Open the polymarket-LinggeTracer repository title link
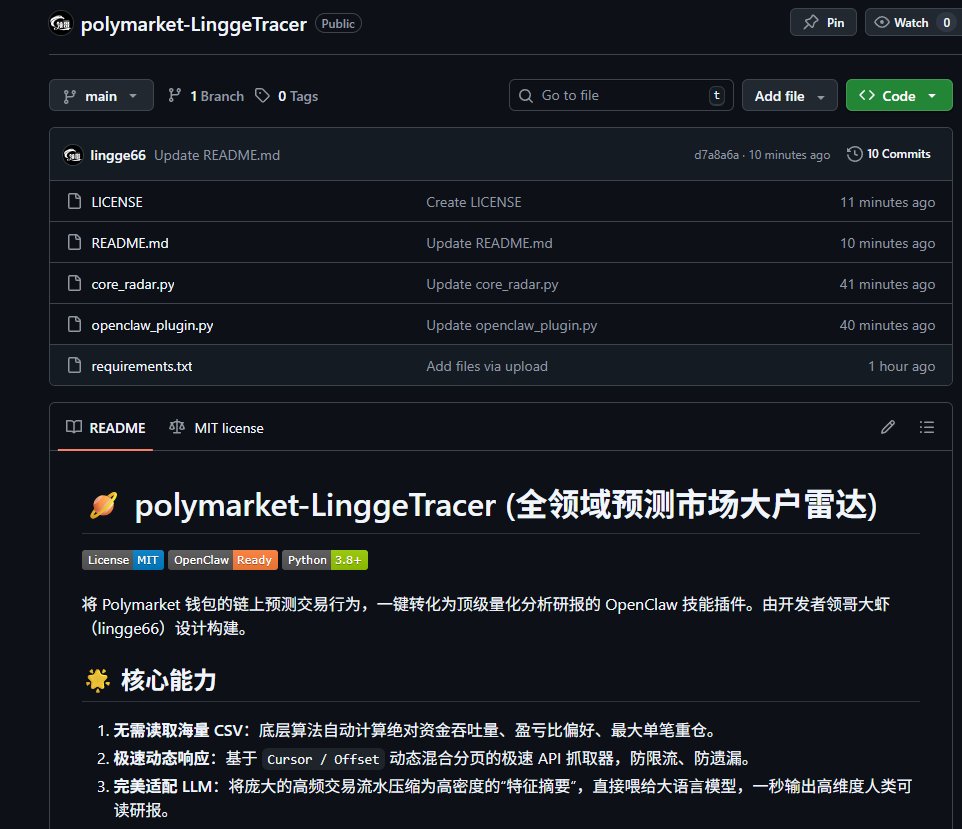The width and height of the screenshot is (962, 829). (194, 24)
